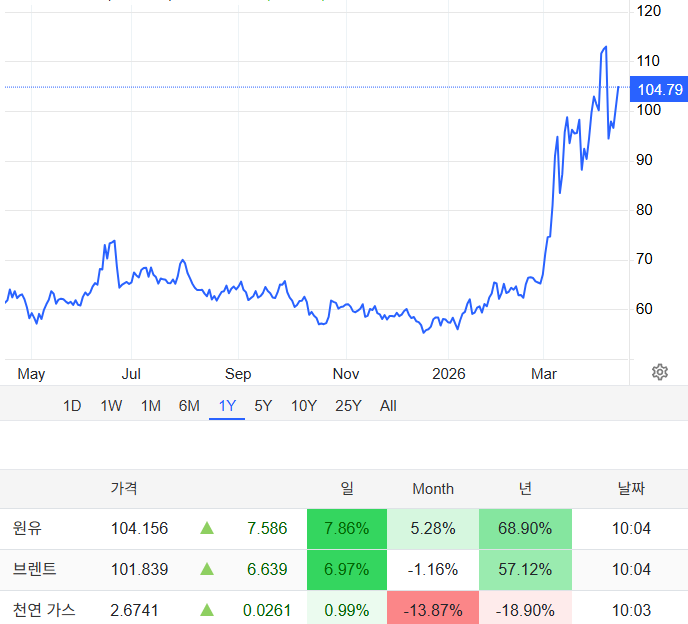Screen dimensions: 688x624
Task: Click the 68.90% yearly change cell
Action: (525, 528)
